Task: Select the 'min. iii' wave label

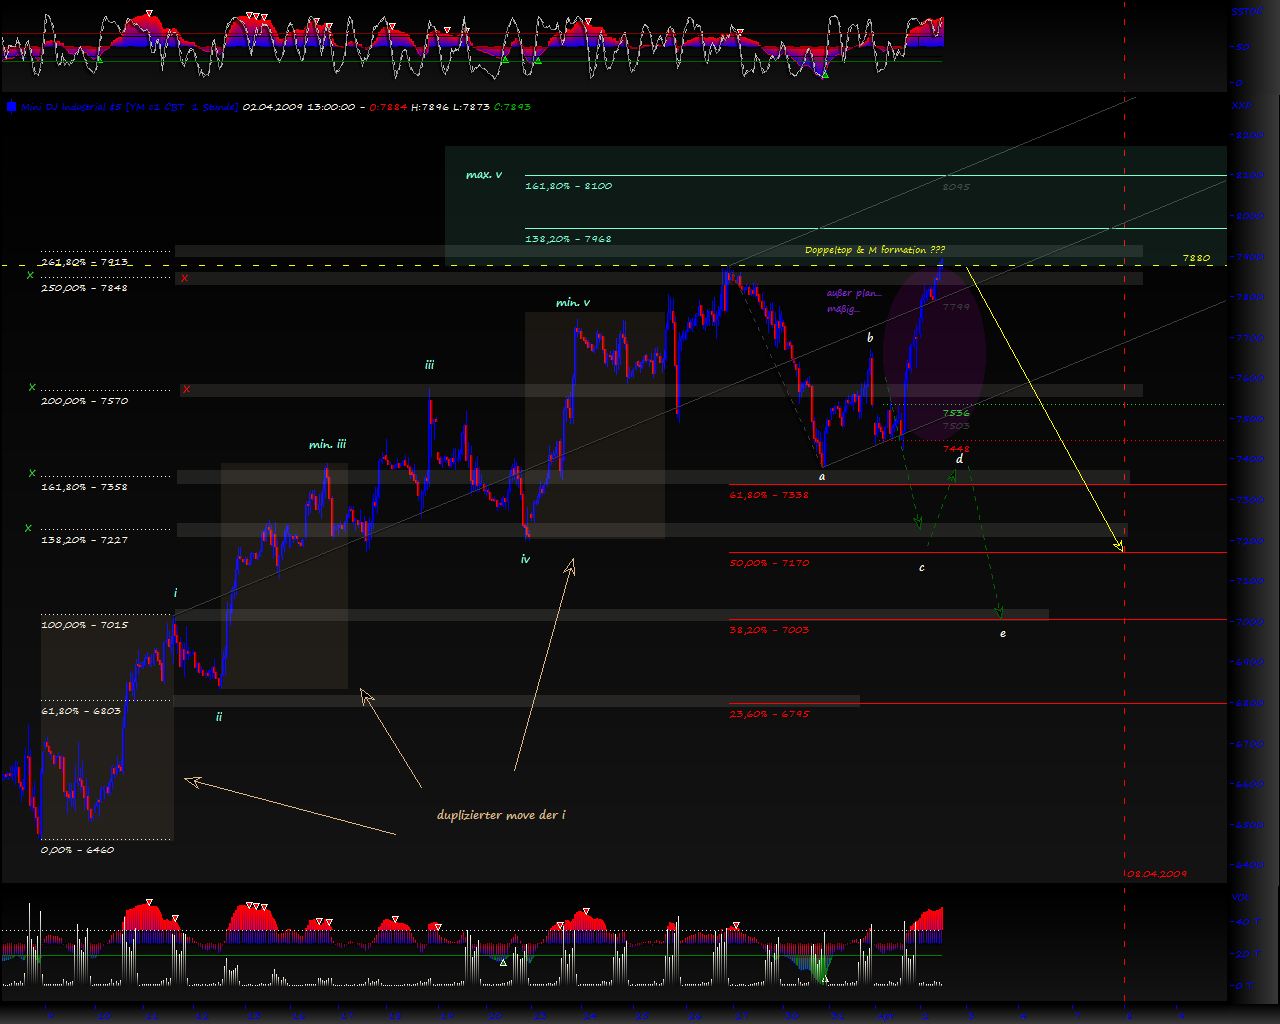Action: click(328, 444)
